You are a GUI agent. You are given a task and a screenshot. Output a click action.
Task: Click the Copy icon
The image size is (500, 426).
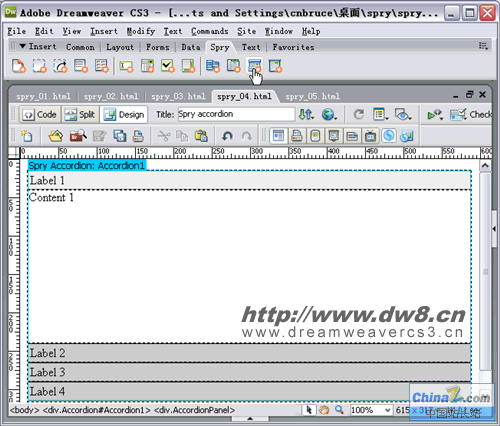click(182, 136)
